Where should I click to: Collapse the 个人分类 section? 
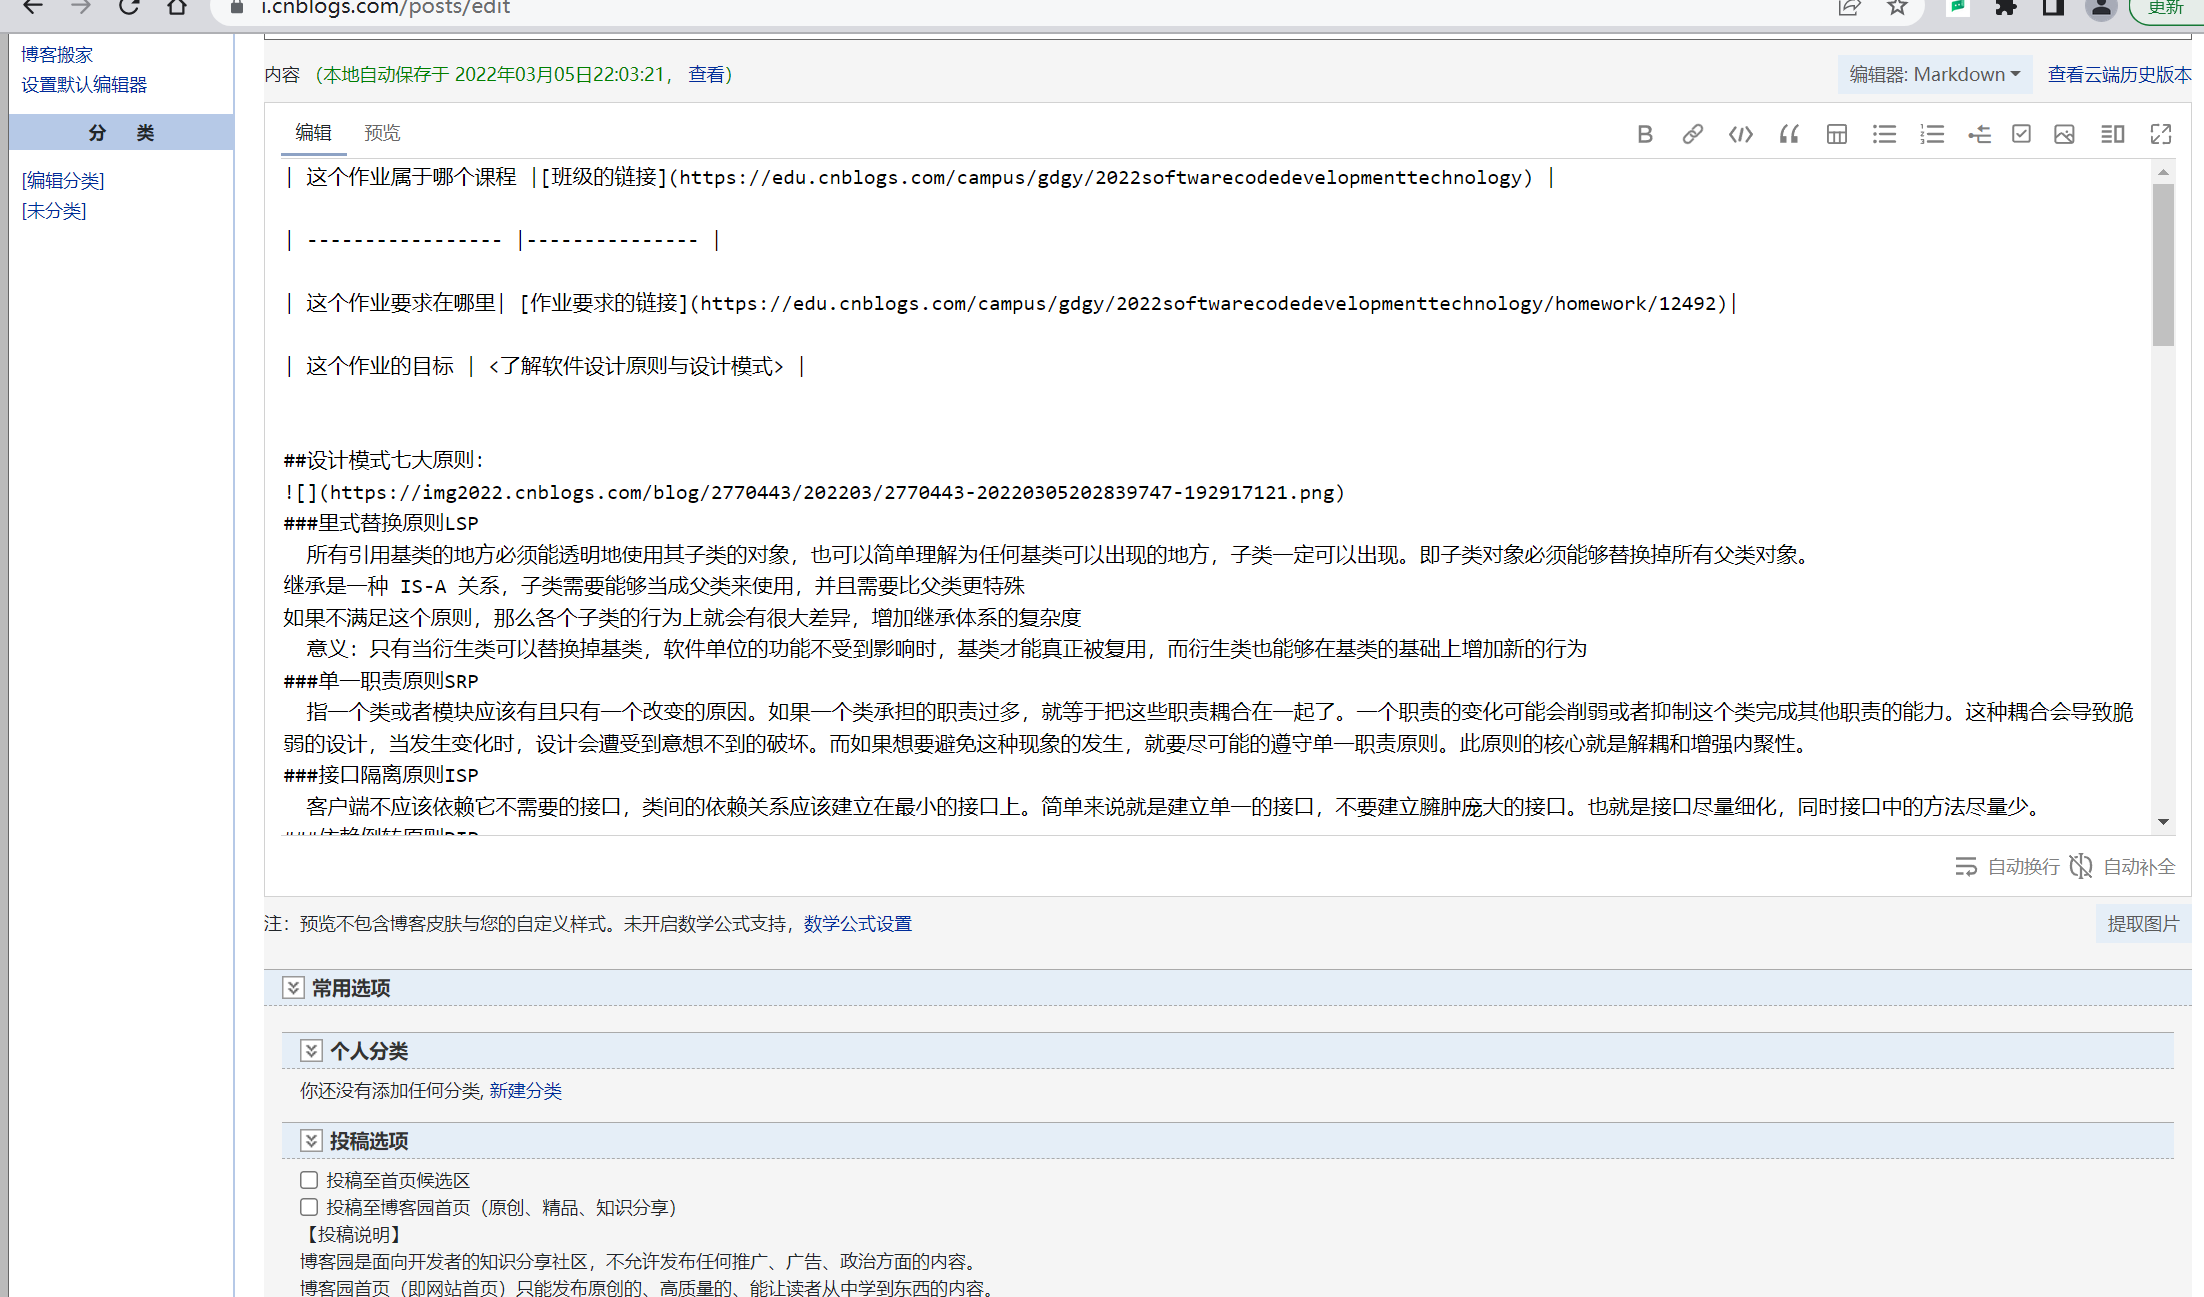click(x=311, y=1050)
